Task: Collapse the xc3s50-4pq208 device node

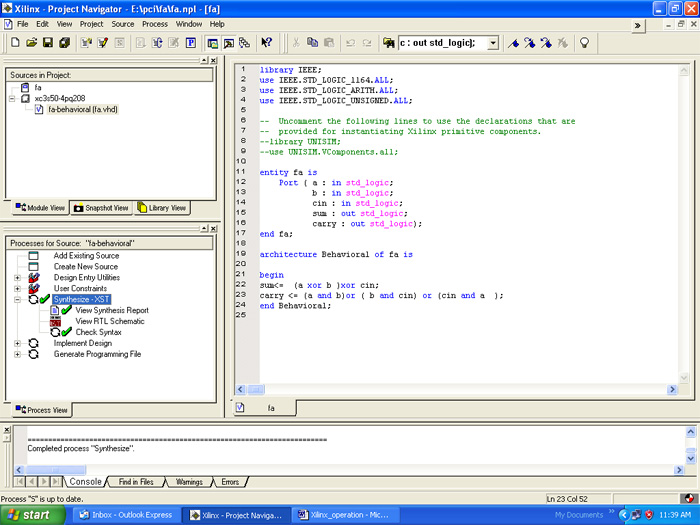Action: [12, 98]
